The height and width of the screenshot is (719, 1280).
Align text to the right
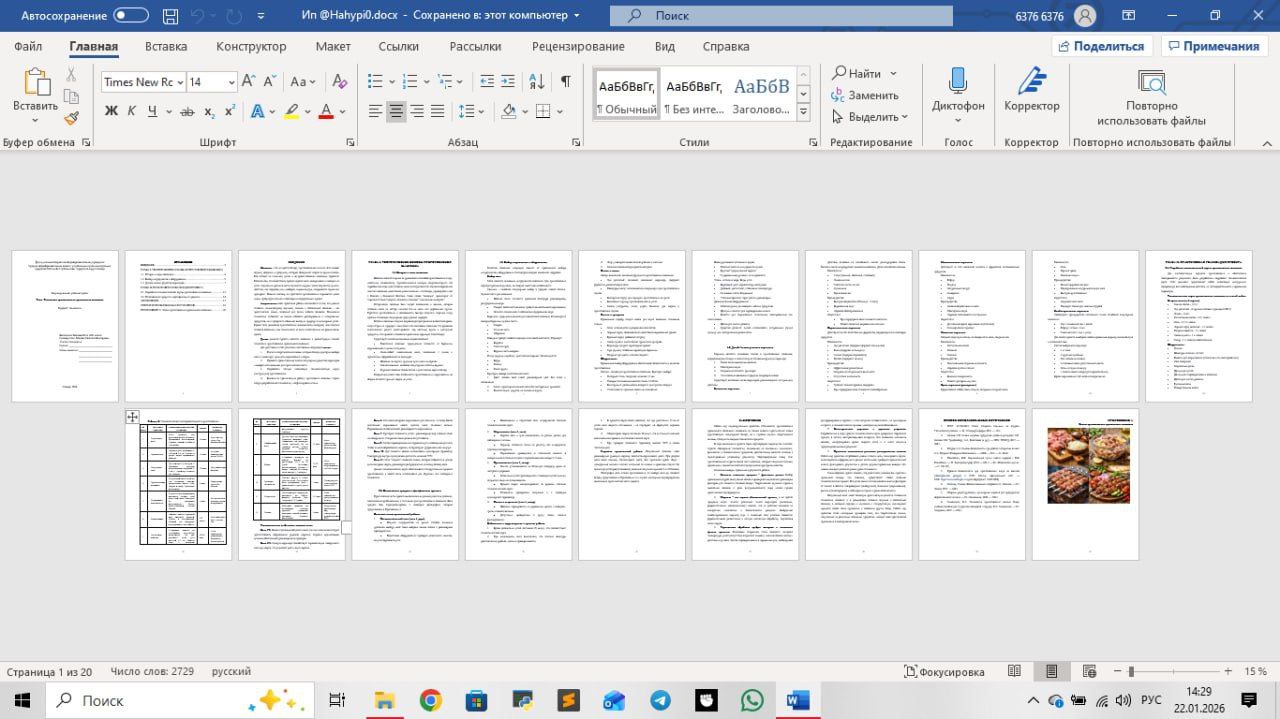(x=418, y=111)
